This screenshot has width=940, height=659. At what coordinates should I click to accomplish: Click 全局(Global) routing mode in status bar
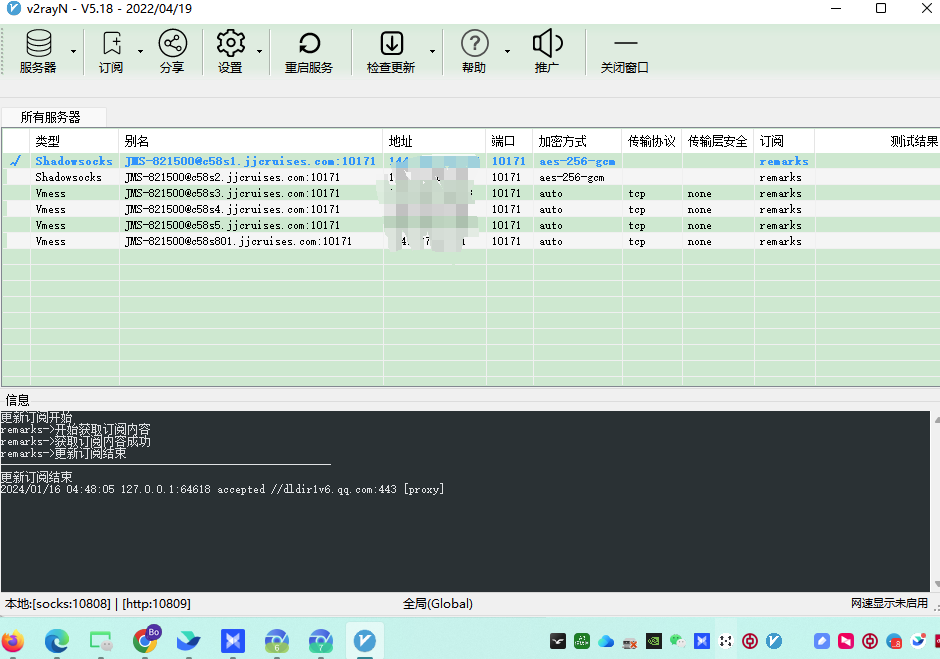(x=438, y=603)
